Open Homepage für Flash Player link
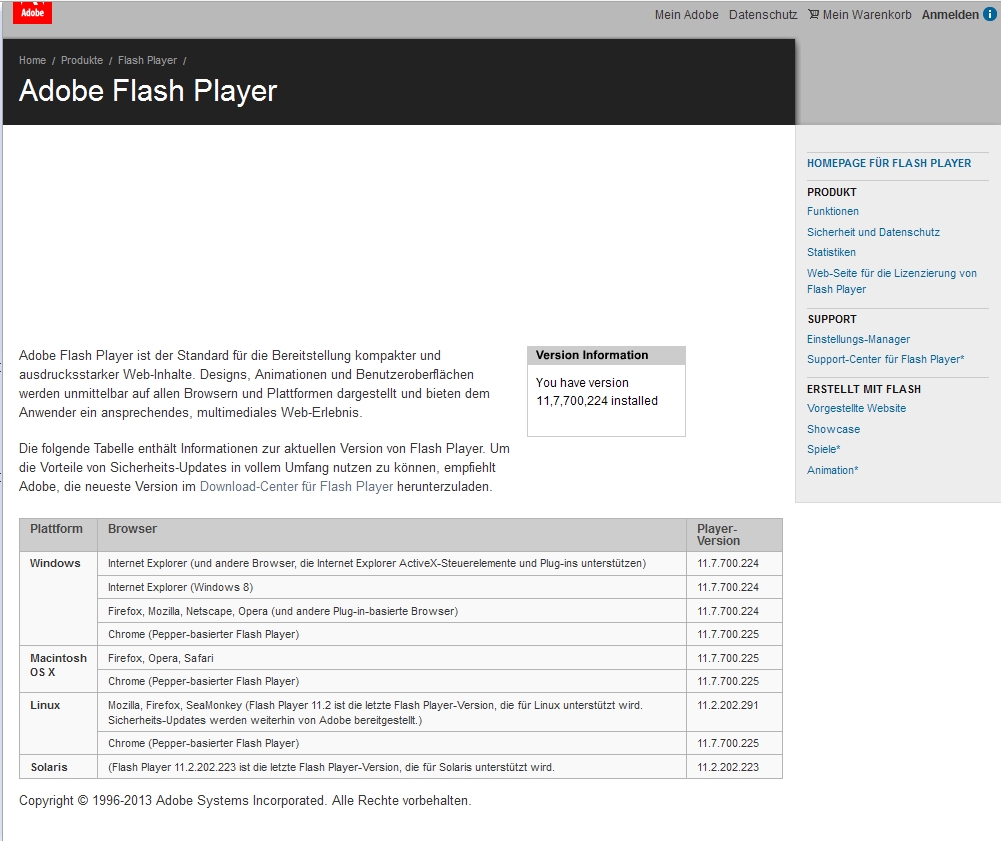The width and height of the screenshot is (1001, 841). click(889, 163)
